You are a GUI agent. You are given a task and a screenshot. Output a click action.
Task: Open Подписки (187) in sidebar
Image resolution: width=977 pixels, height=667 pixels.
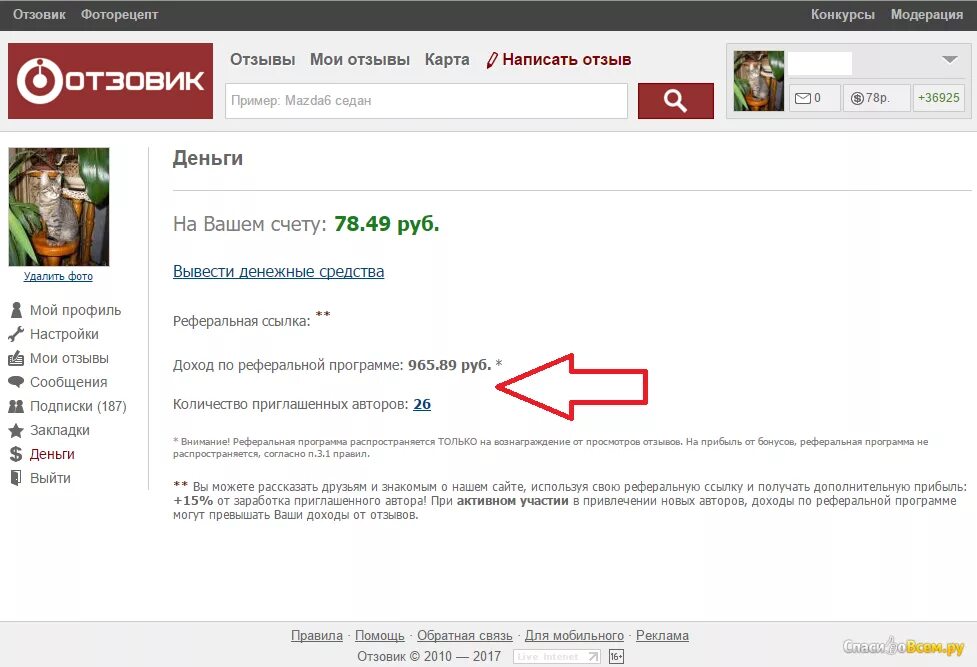(67, 406)
